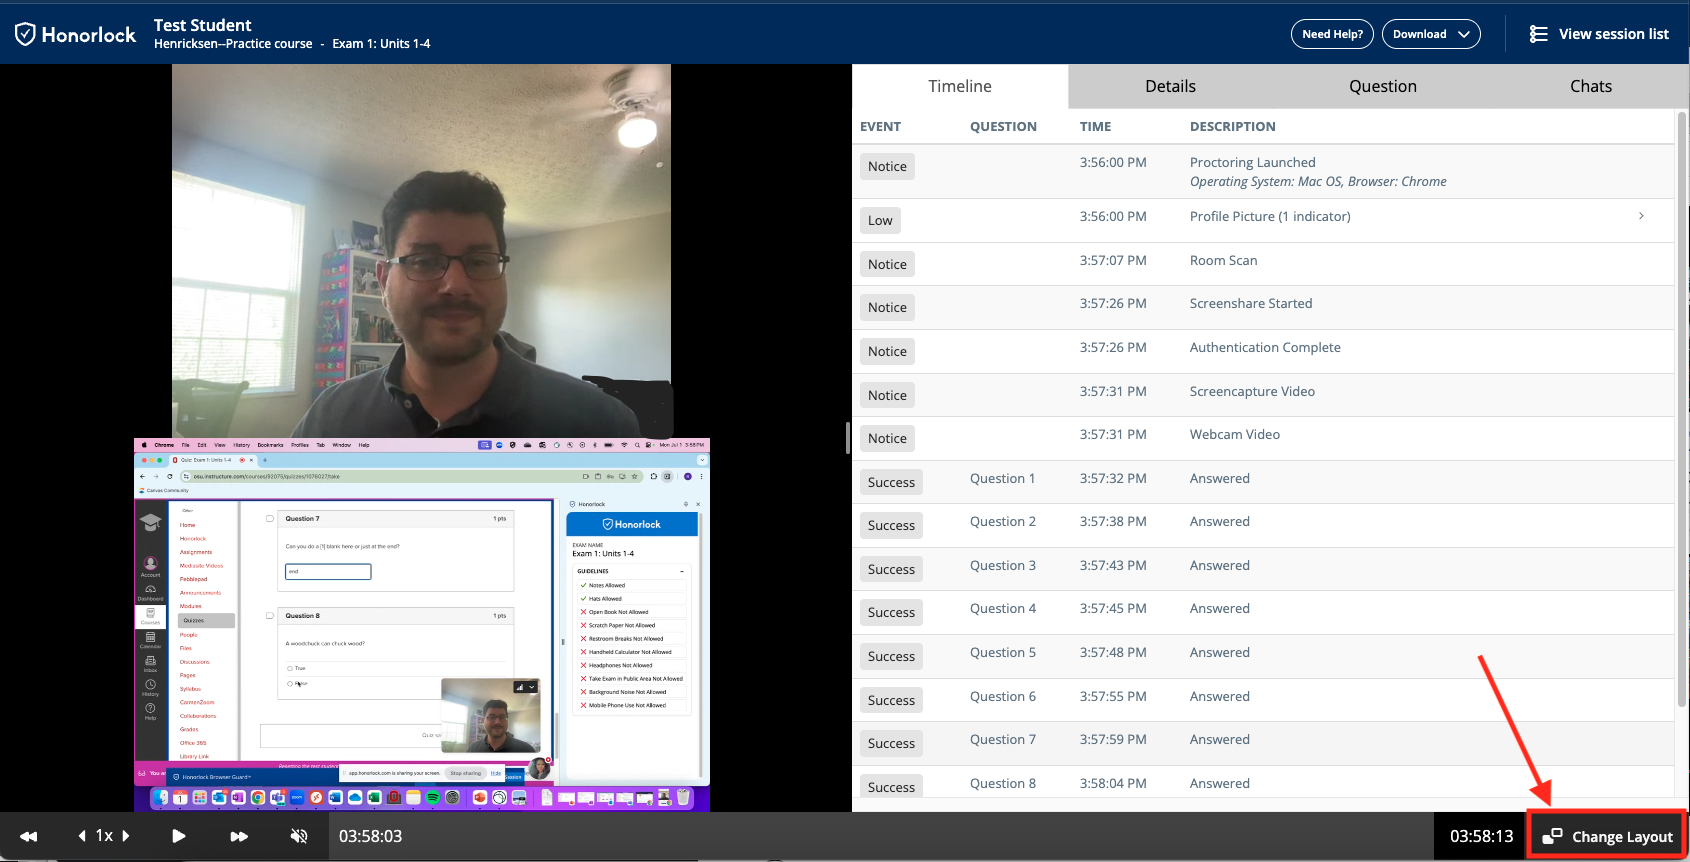Click the Need Help? button
1690x862 pixels.
[1332, 34]
